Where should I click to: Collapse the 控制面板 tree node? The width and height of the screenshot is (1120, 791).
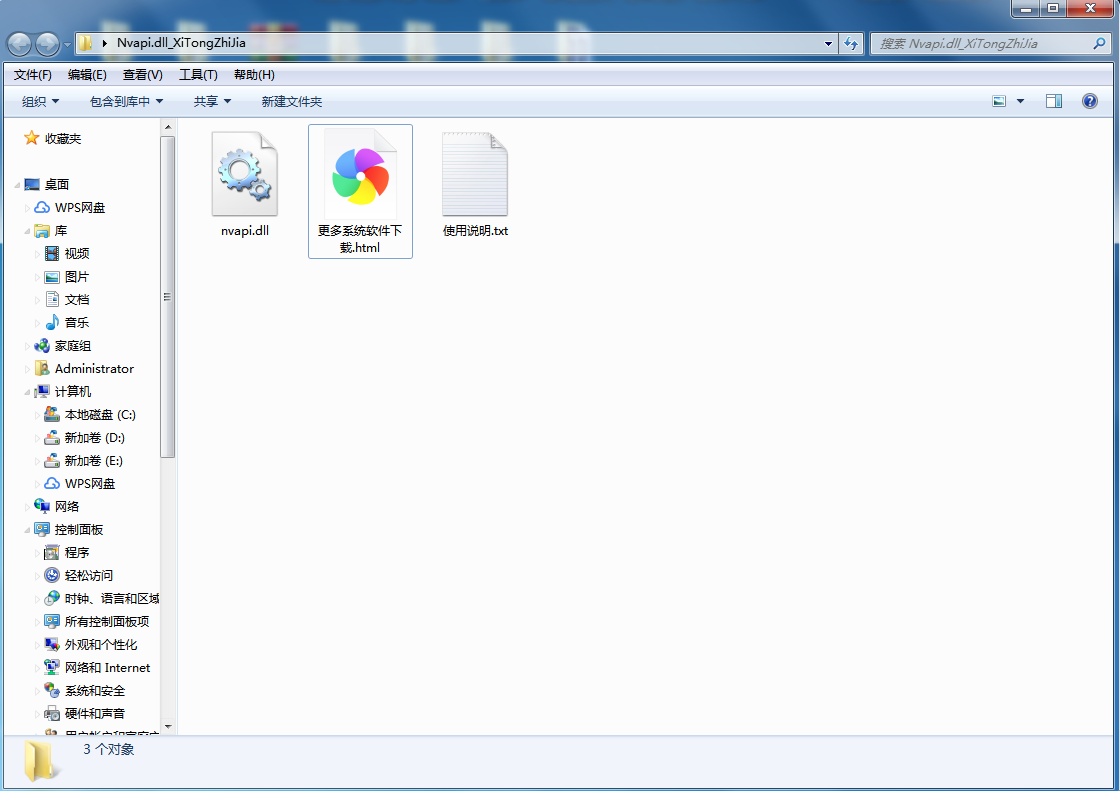(27, 529)
